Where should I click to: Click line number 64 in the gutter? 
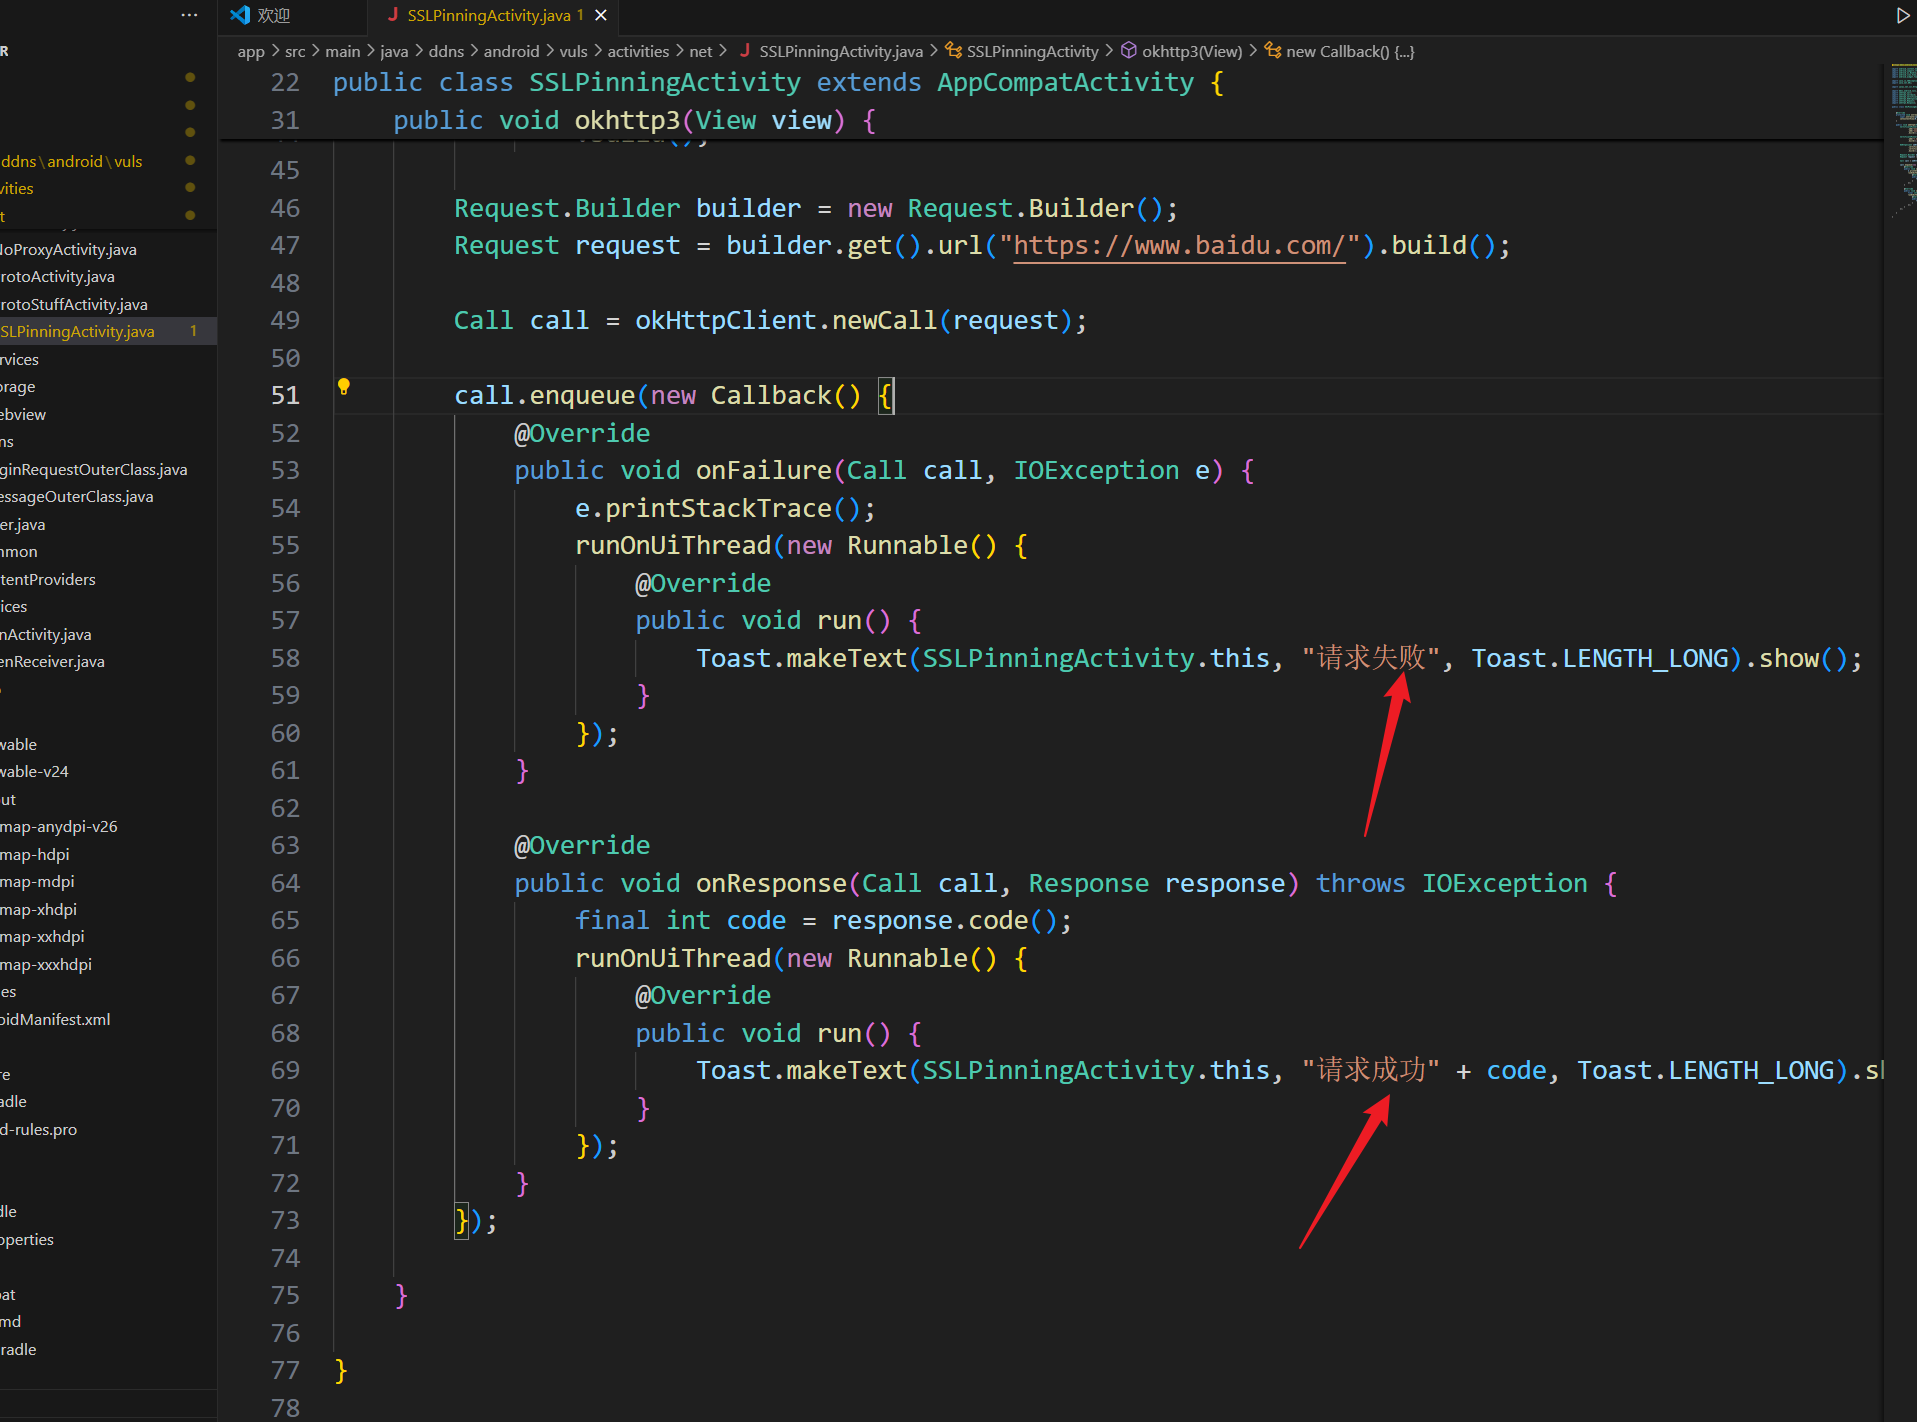pos(285,884)
